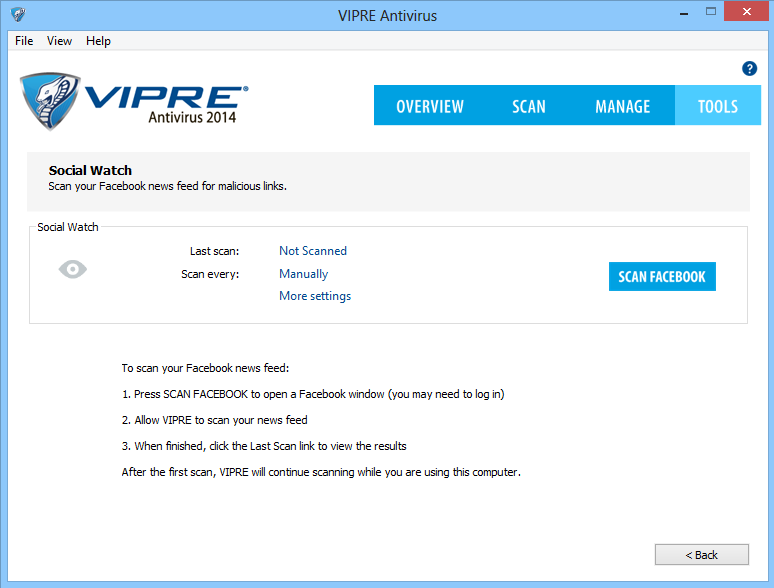Go back using the Back button
This screenshot has height=588, width=774.
coord(701,554)
